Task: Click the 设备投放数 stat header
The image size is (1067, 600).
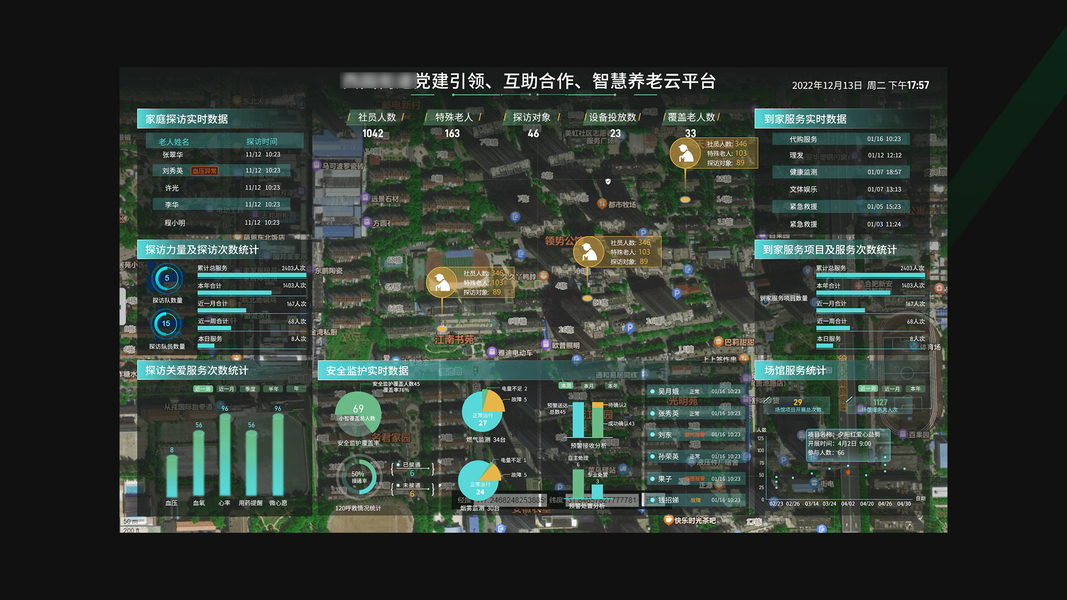Action: pos(612,117)
